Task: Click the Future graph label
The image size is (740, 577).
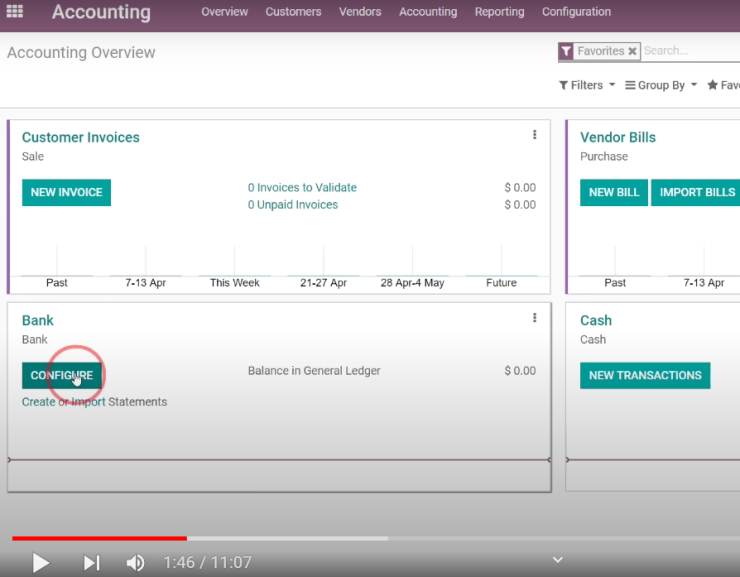Action: click(501, 283)
